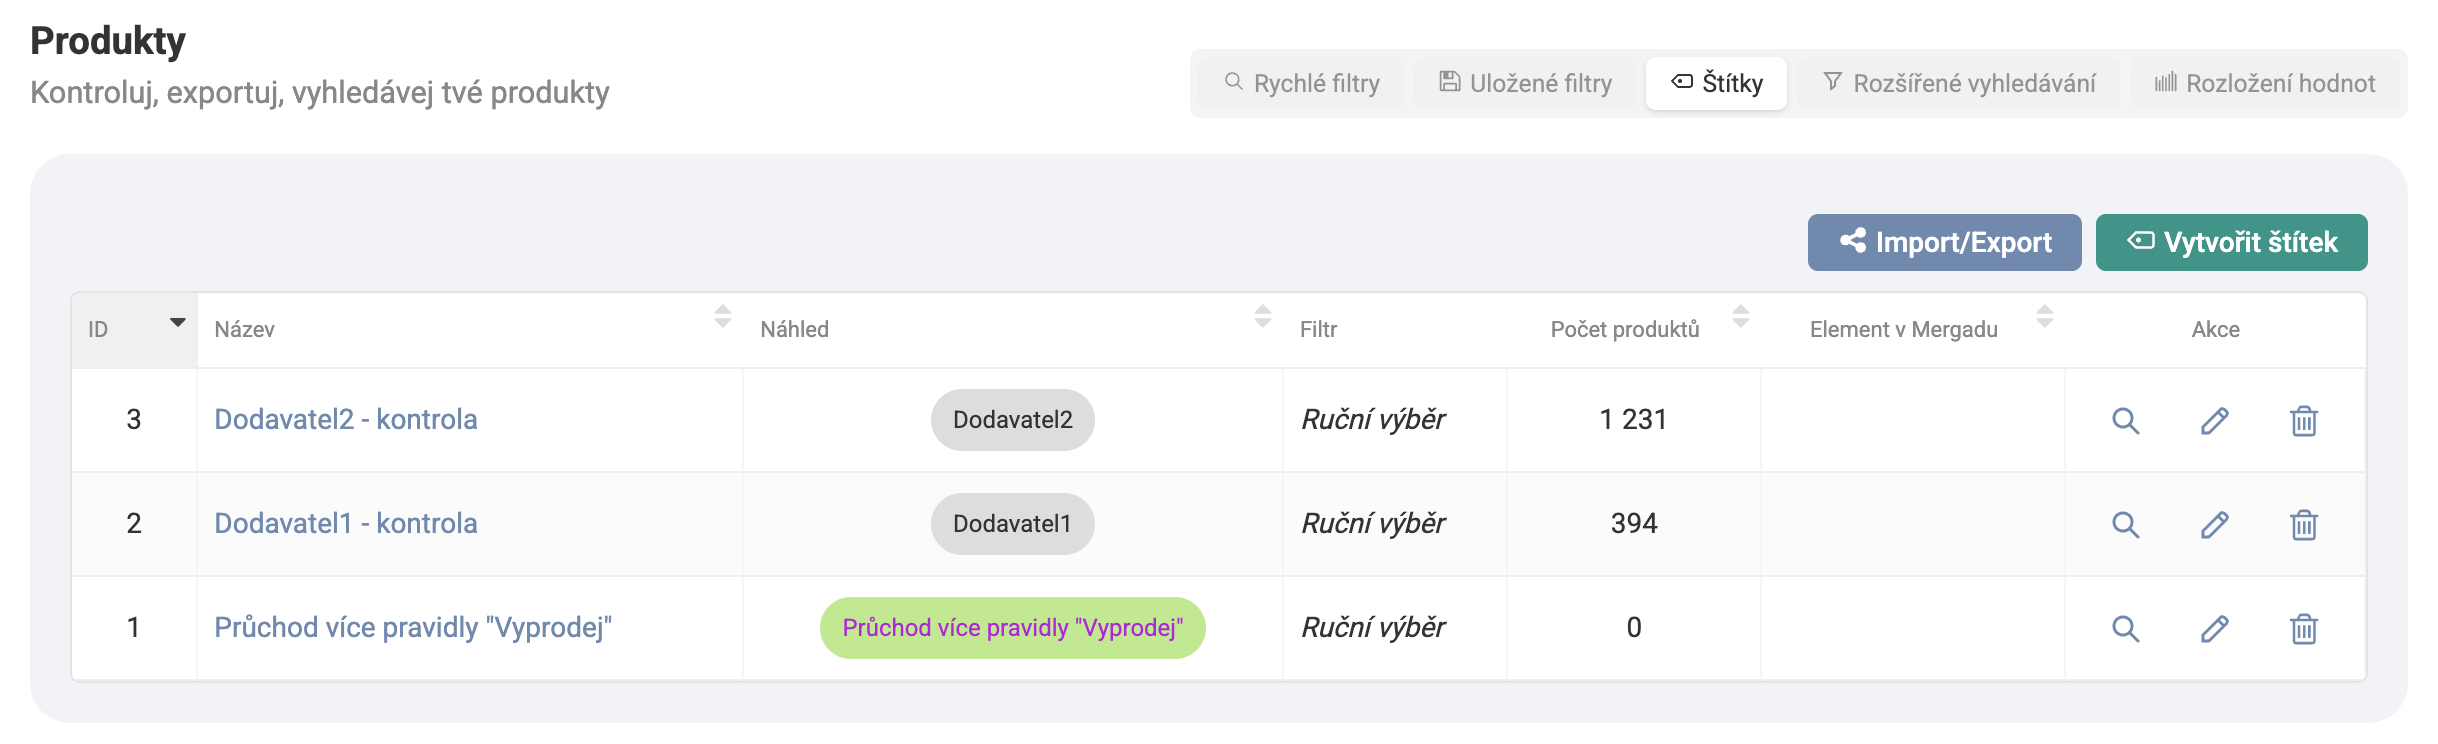The width and height of the screenshot is (2438, 744).
Task: Edit Průchod více pravidly label via pencil
Action: (x=2214, y=629)
